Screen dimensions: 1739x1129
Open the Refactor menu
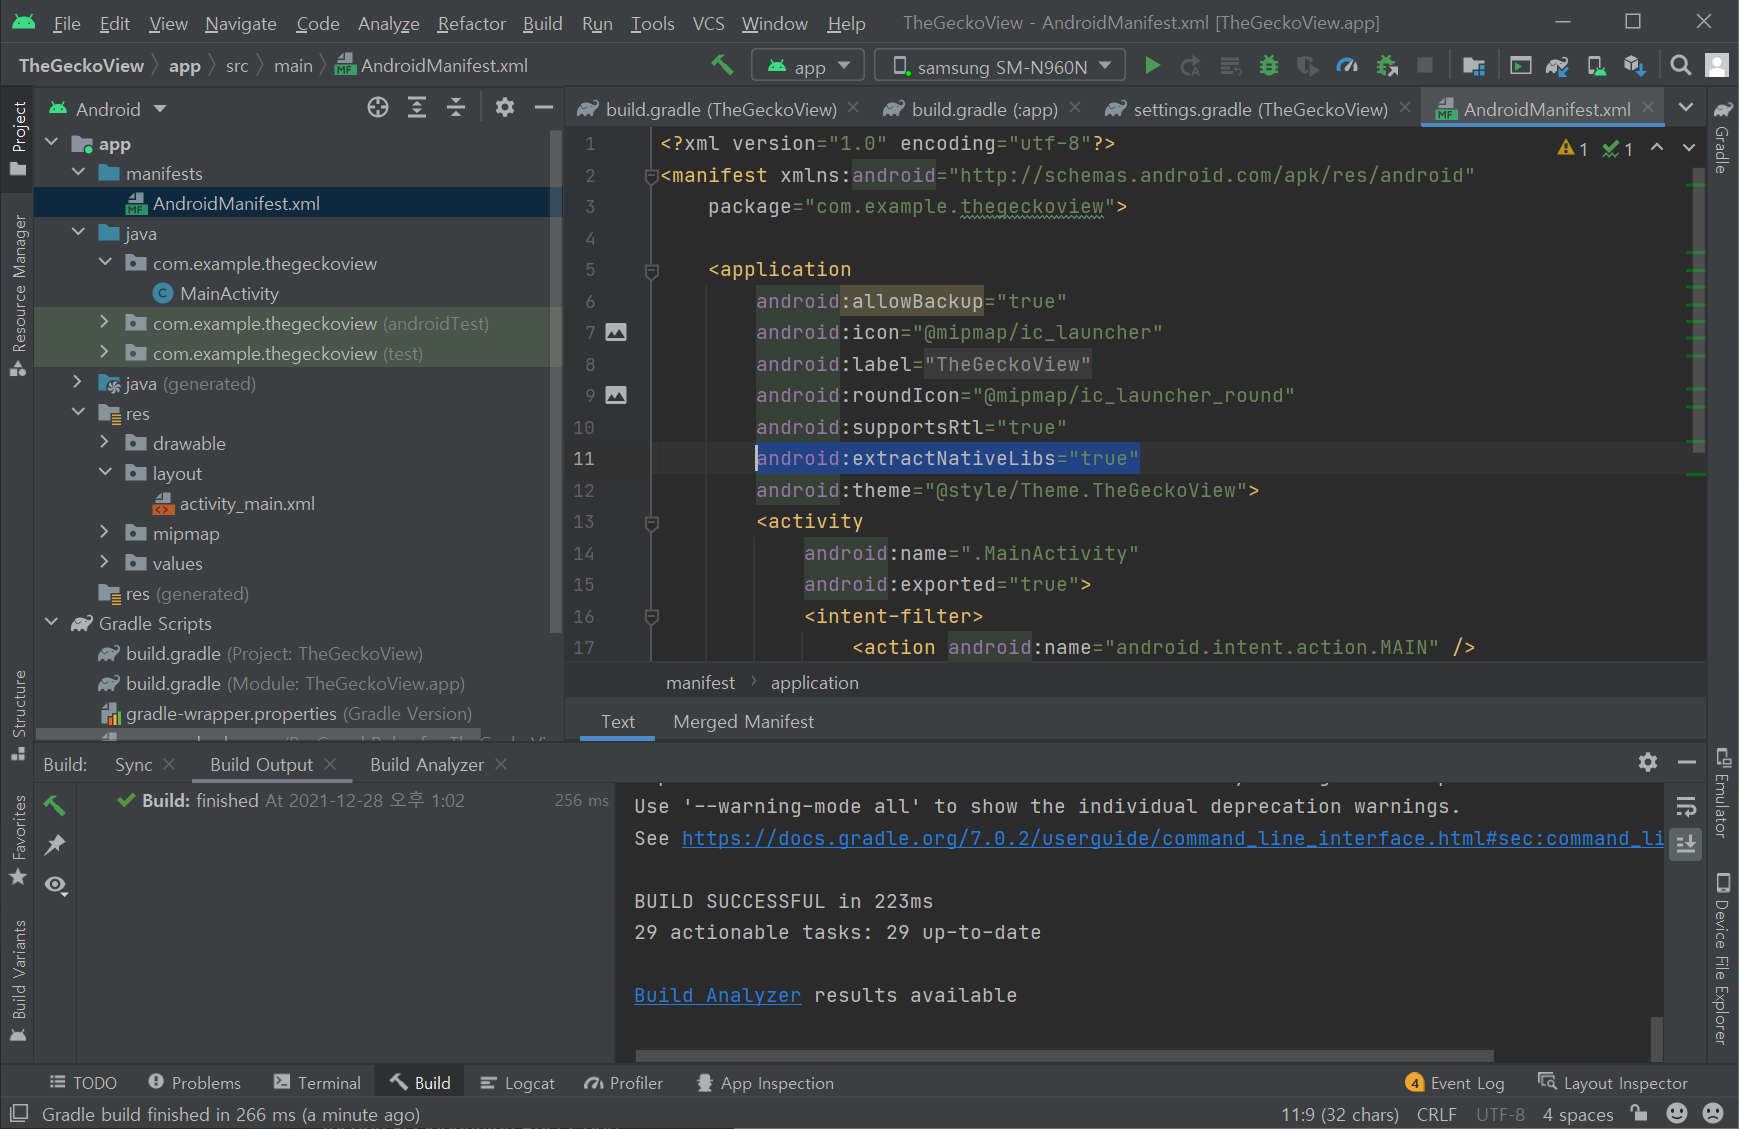[x=471, y=23]
